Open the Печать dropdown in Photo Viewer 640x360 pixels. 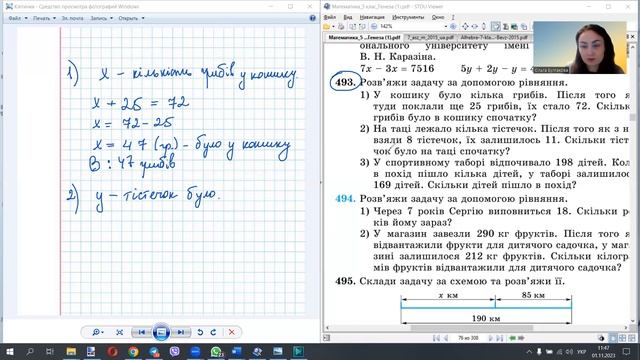[44, 18]
